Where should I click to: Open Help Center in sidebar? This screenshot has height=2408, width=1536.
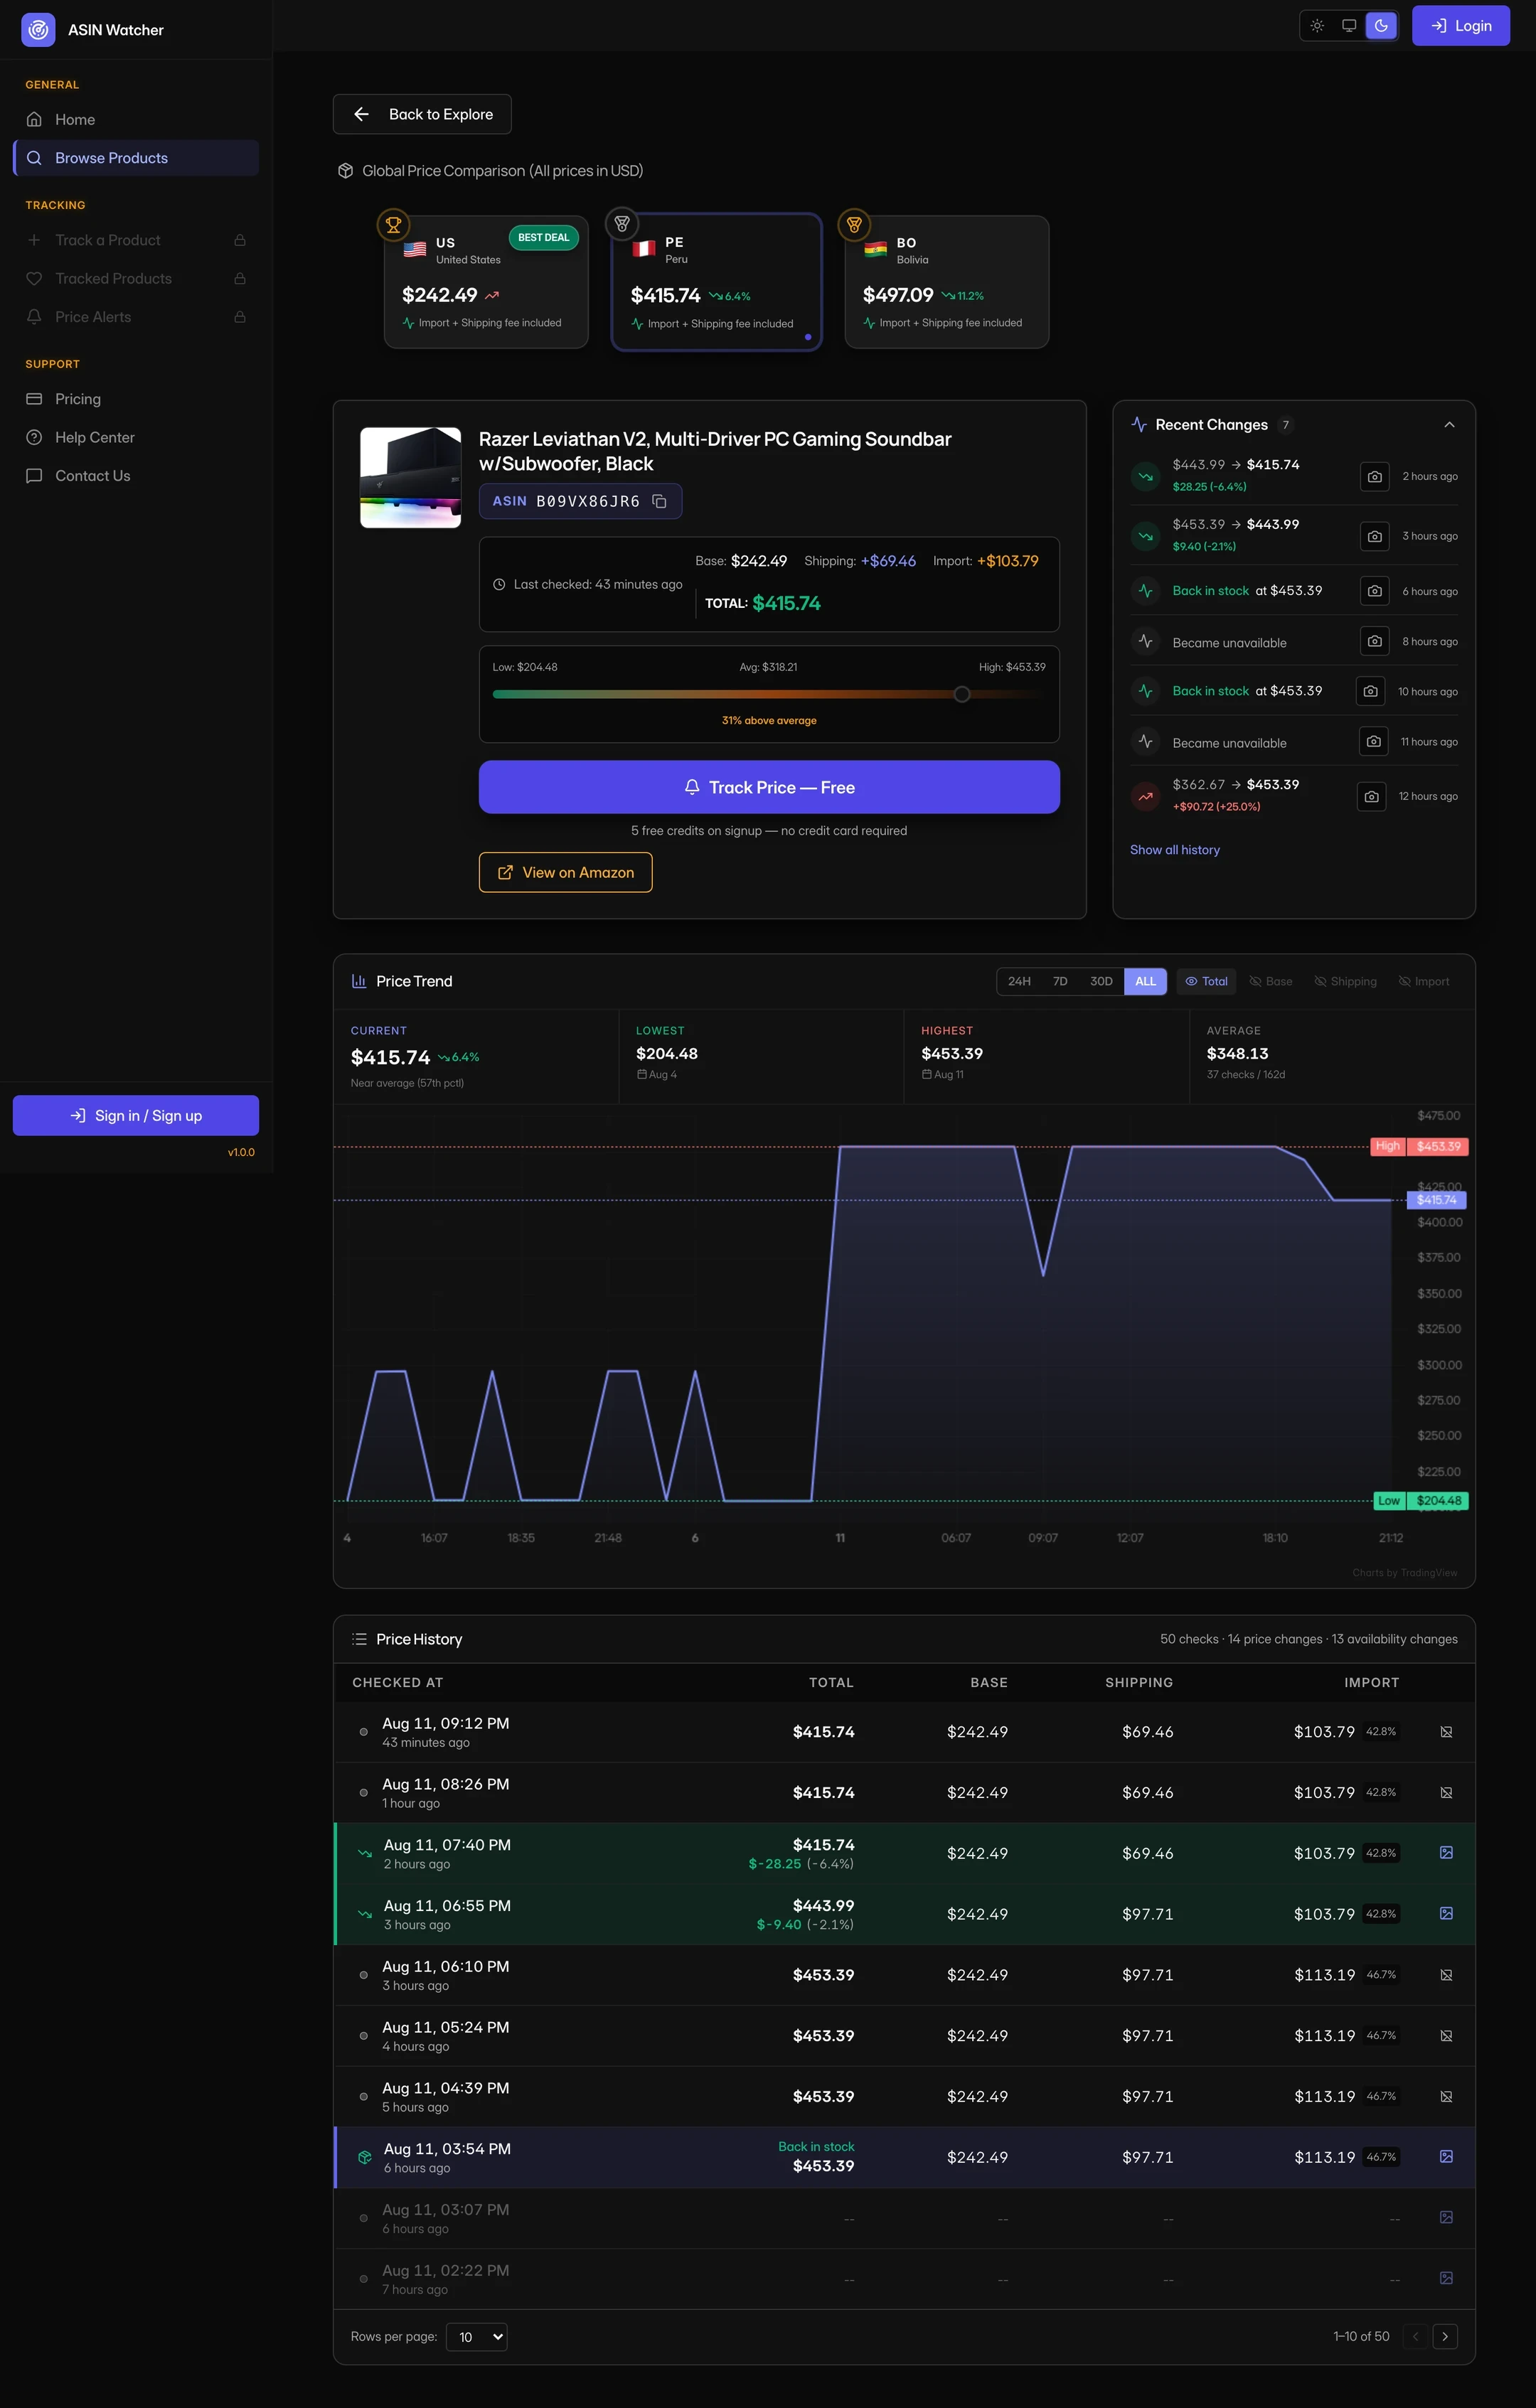pos(136,437)
